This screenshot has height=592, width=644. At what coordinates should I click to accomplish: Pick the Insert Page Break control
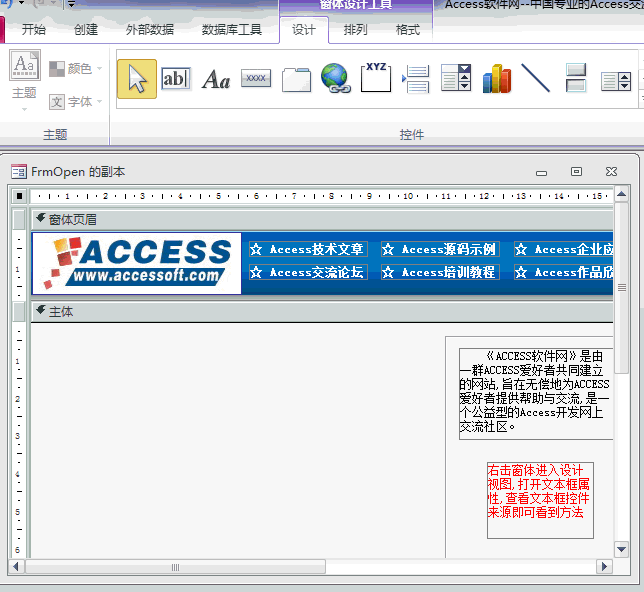click(x=416, y=78)
